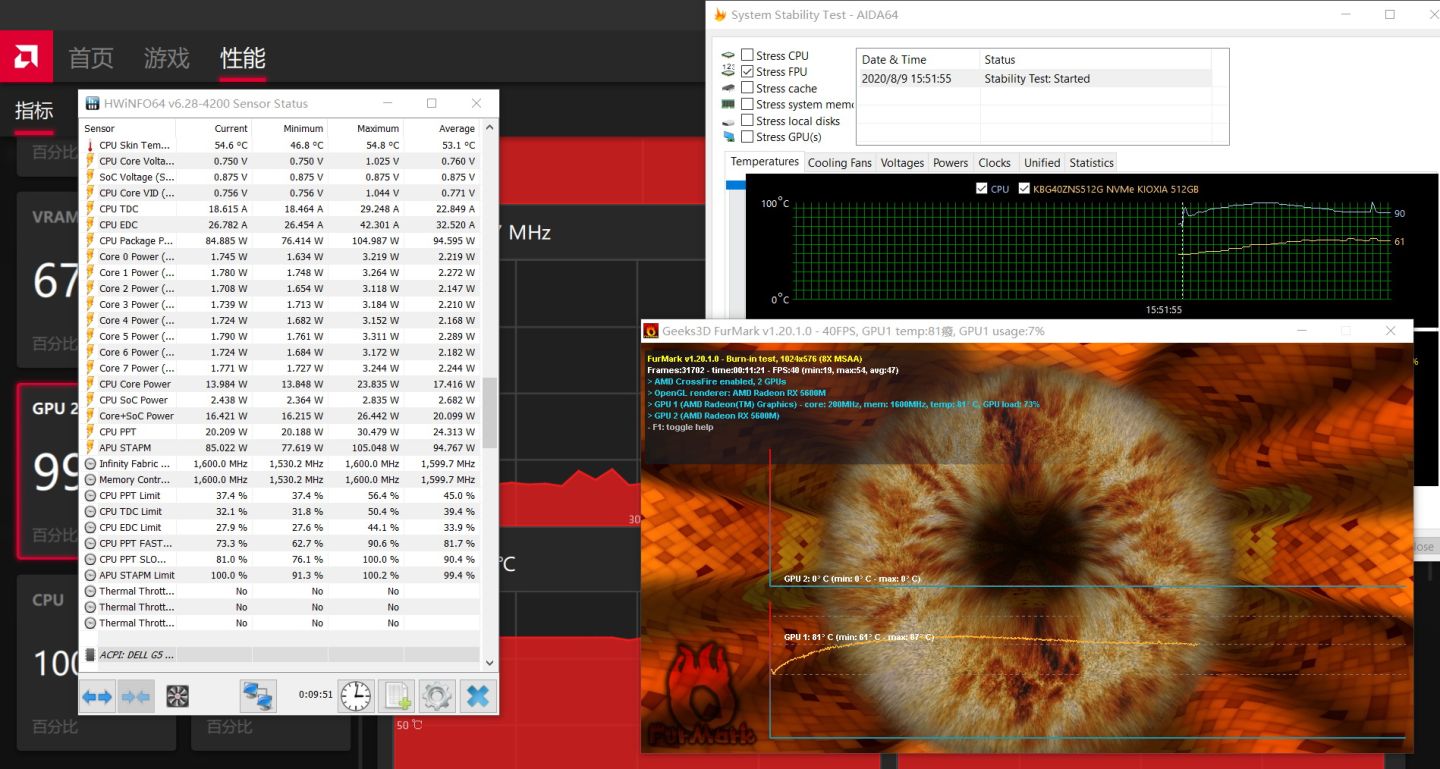Viewport: 1440px width, 769px height.
Task: Disable the Stress FPU checkbox
Action: tap(747, 71)
